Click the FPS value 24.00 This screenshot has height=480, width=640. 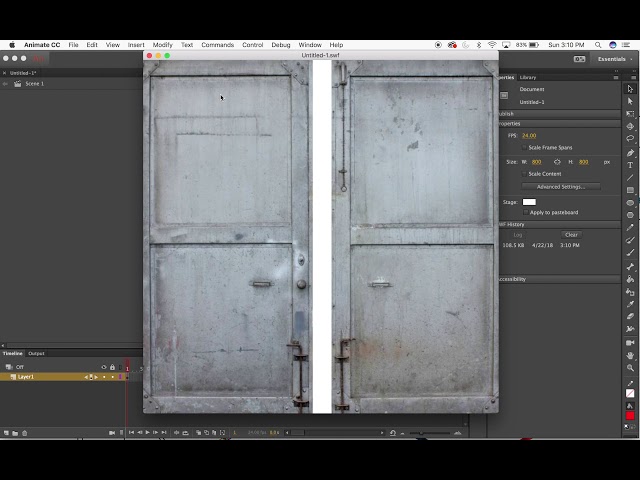click(529, 136)
